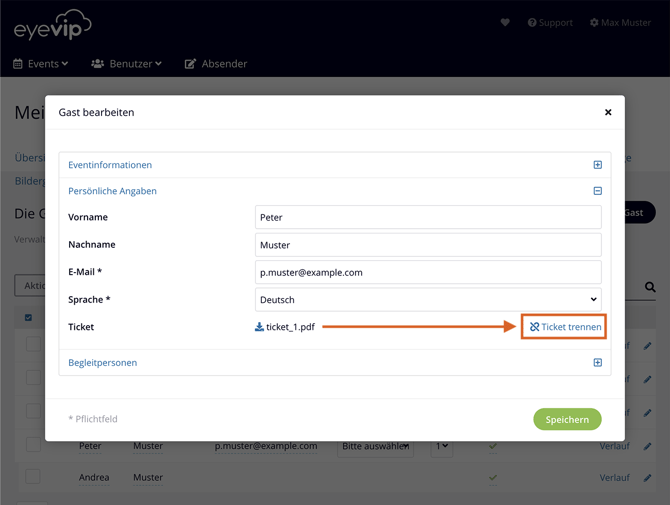Expand the Eventinformationen section title

110,165
